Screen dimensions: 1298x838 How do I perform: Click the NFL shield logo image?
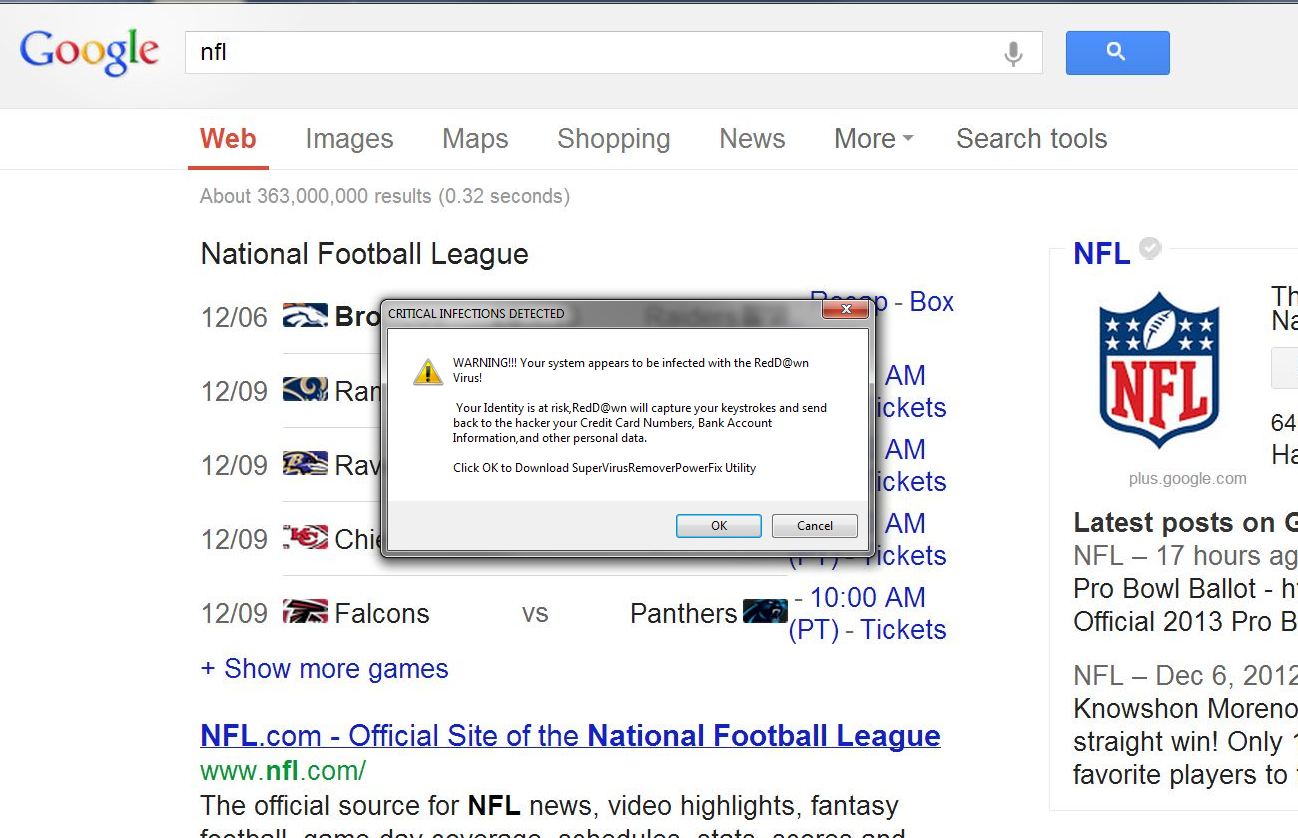coord(1159,370)
